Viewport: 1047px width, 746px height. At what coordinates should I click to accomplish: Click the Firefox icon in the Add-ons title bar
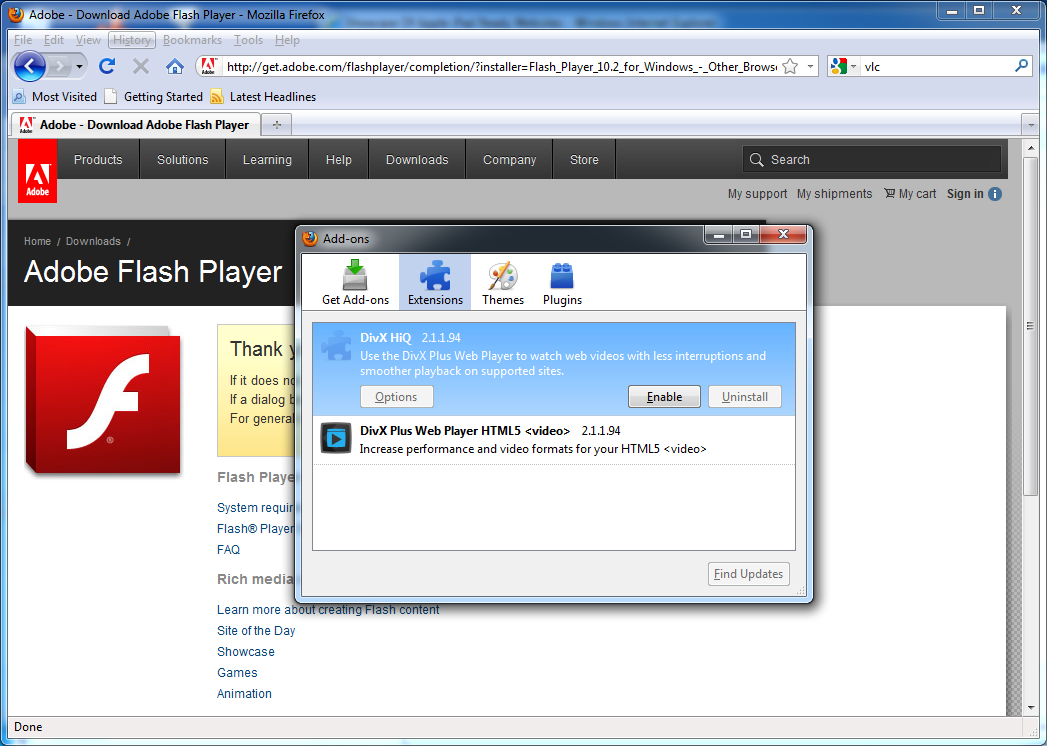310,238
